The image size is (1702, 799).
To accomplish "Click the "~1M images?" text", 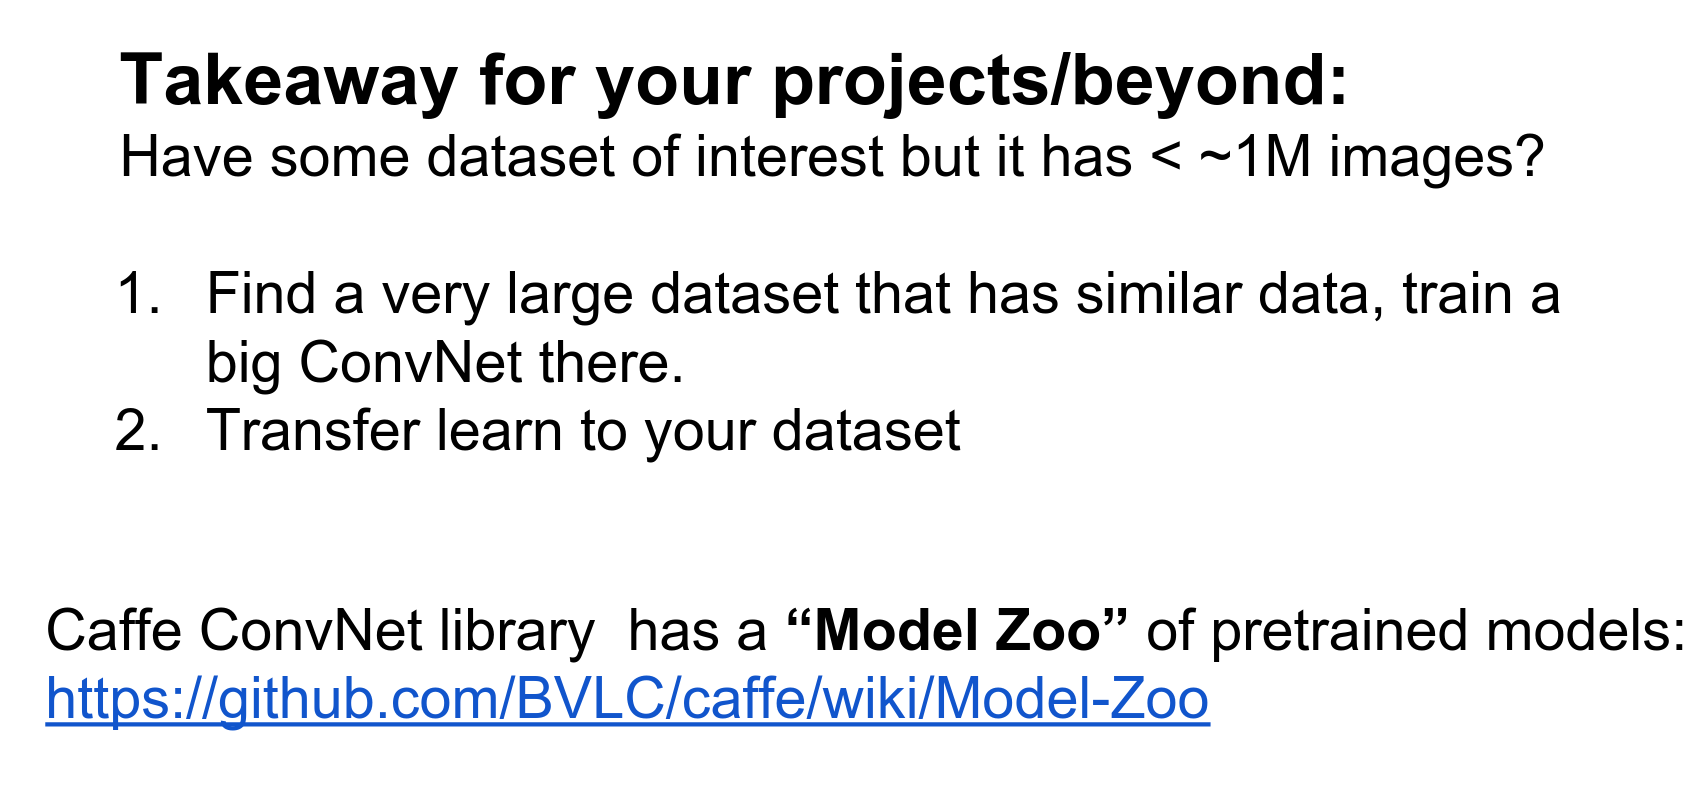I will (1370, 157).
